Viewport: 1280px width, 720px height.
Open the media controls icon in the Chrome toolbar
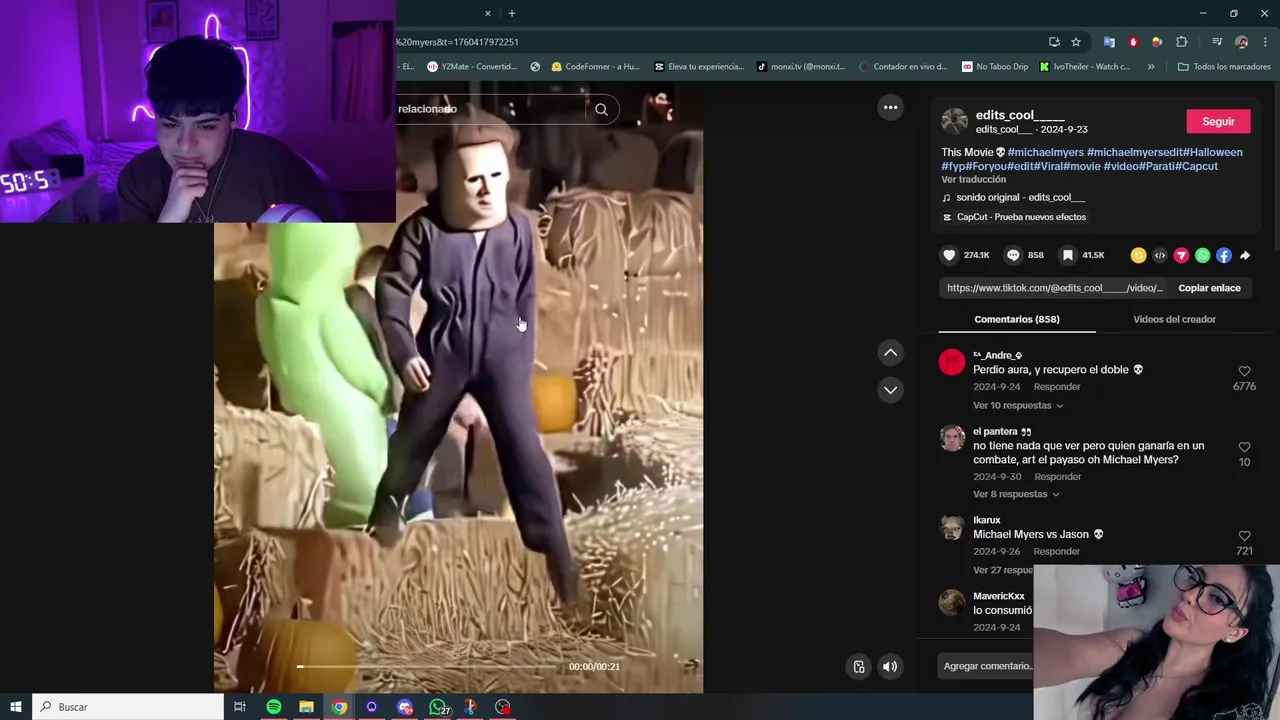click(1217, 42)
